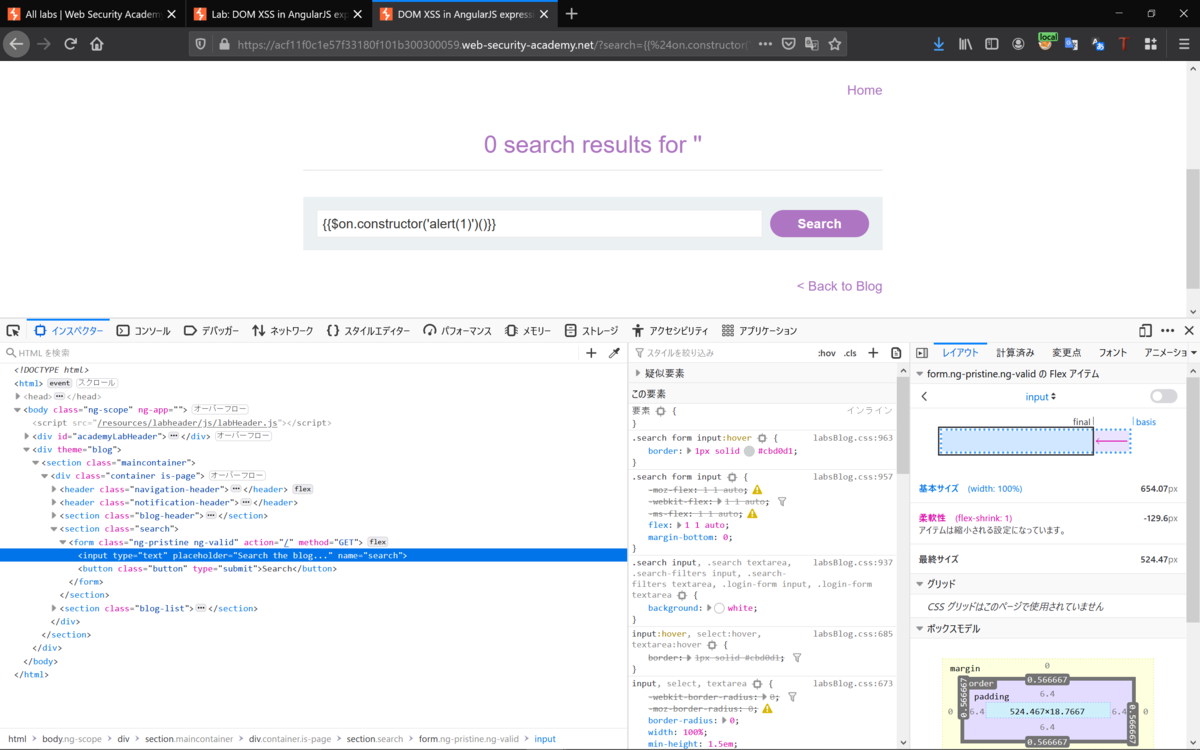Click labHeader.js script src link
Viewport: 1200px width, 750px height.
(x=187, y=423)
